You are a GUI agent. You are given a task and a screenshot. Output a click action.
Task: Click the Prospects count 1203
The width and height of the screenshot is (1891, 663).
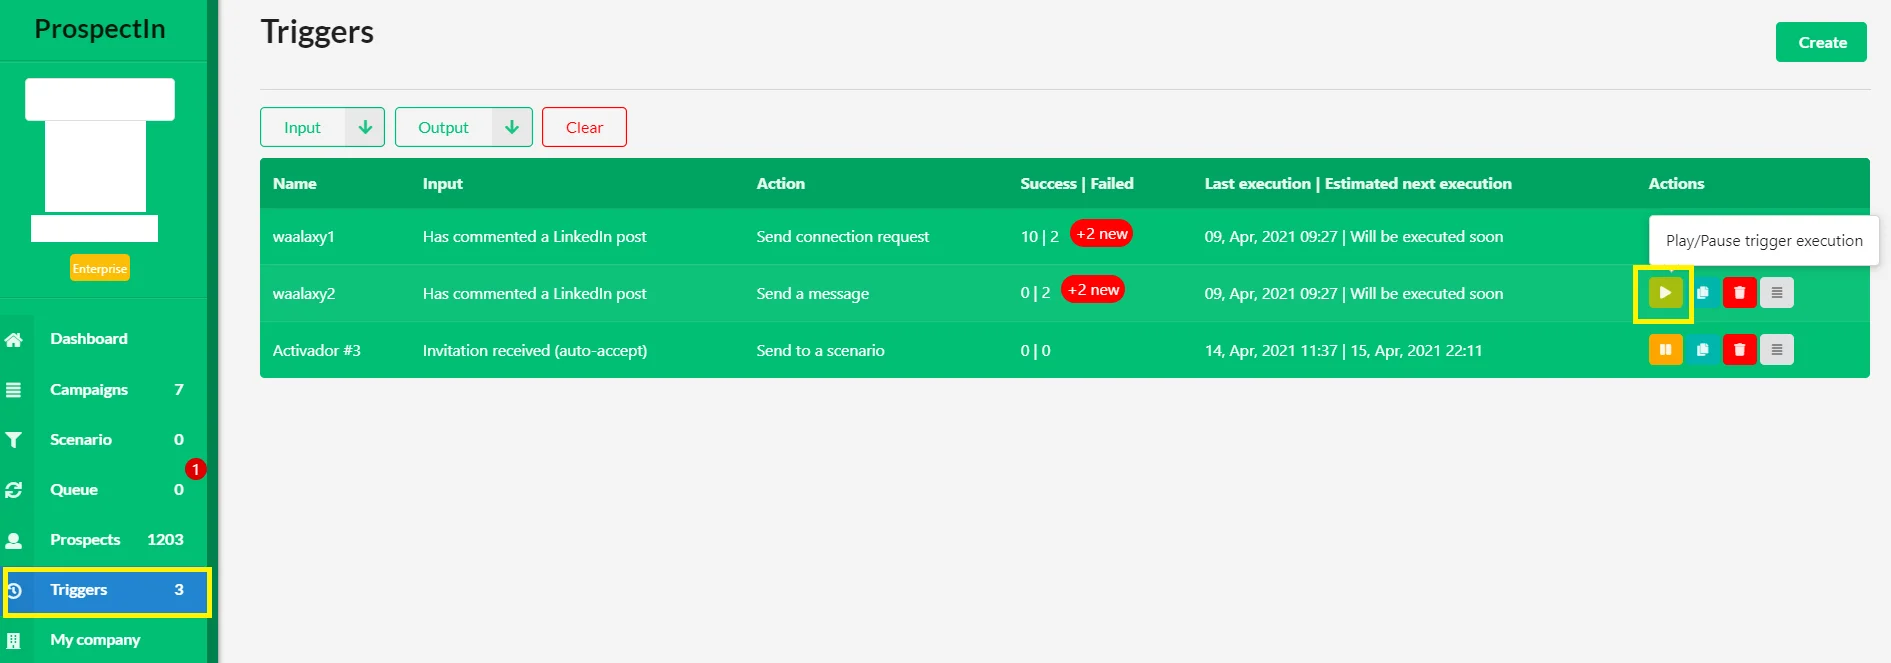coord(166,540)
